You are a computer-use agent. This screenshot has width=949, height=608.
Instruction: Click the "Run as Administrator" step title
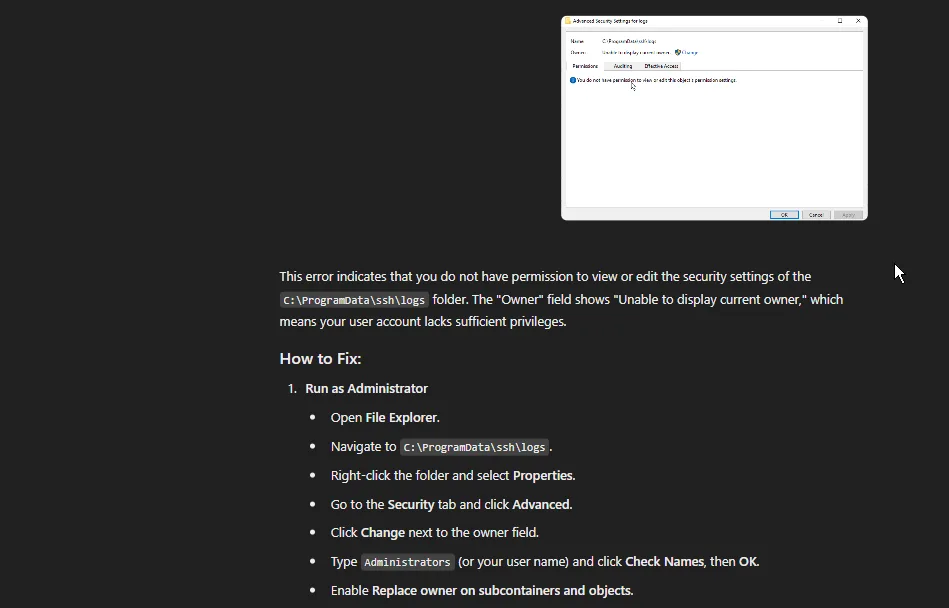tap(366, 389)
